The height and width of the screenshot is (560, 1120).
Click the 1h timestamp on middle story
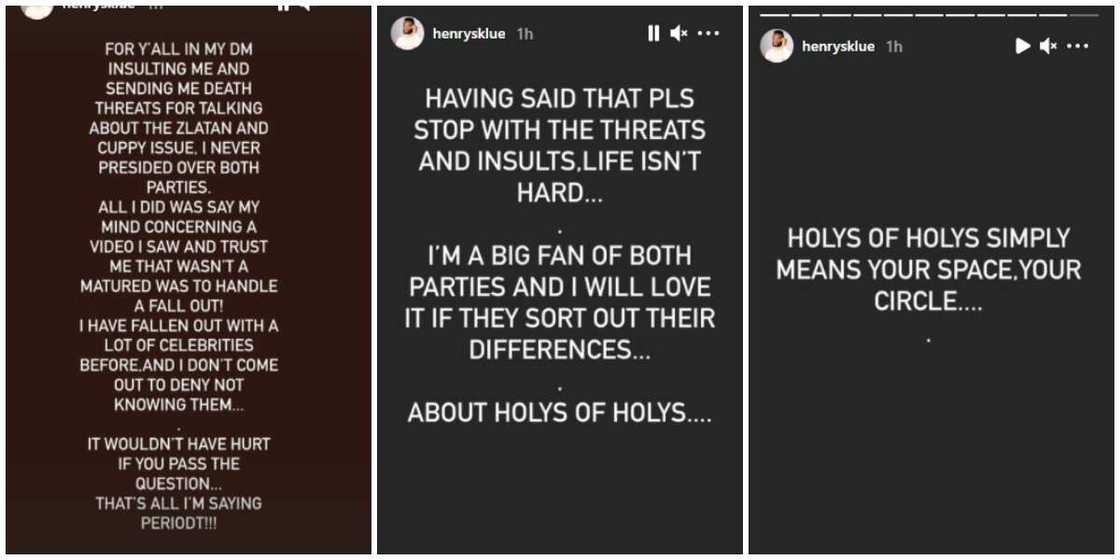(525, 34)
